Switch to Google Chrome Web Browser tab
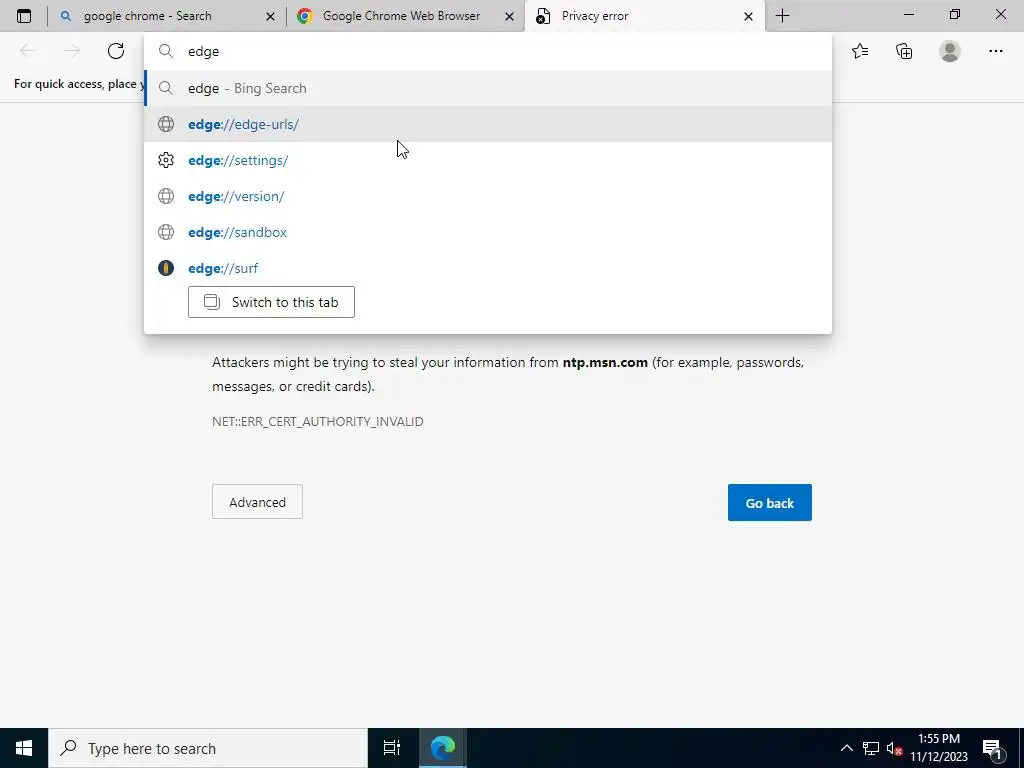Viewport: 1024px width, 768px height. (x=405, y=16)
